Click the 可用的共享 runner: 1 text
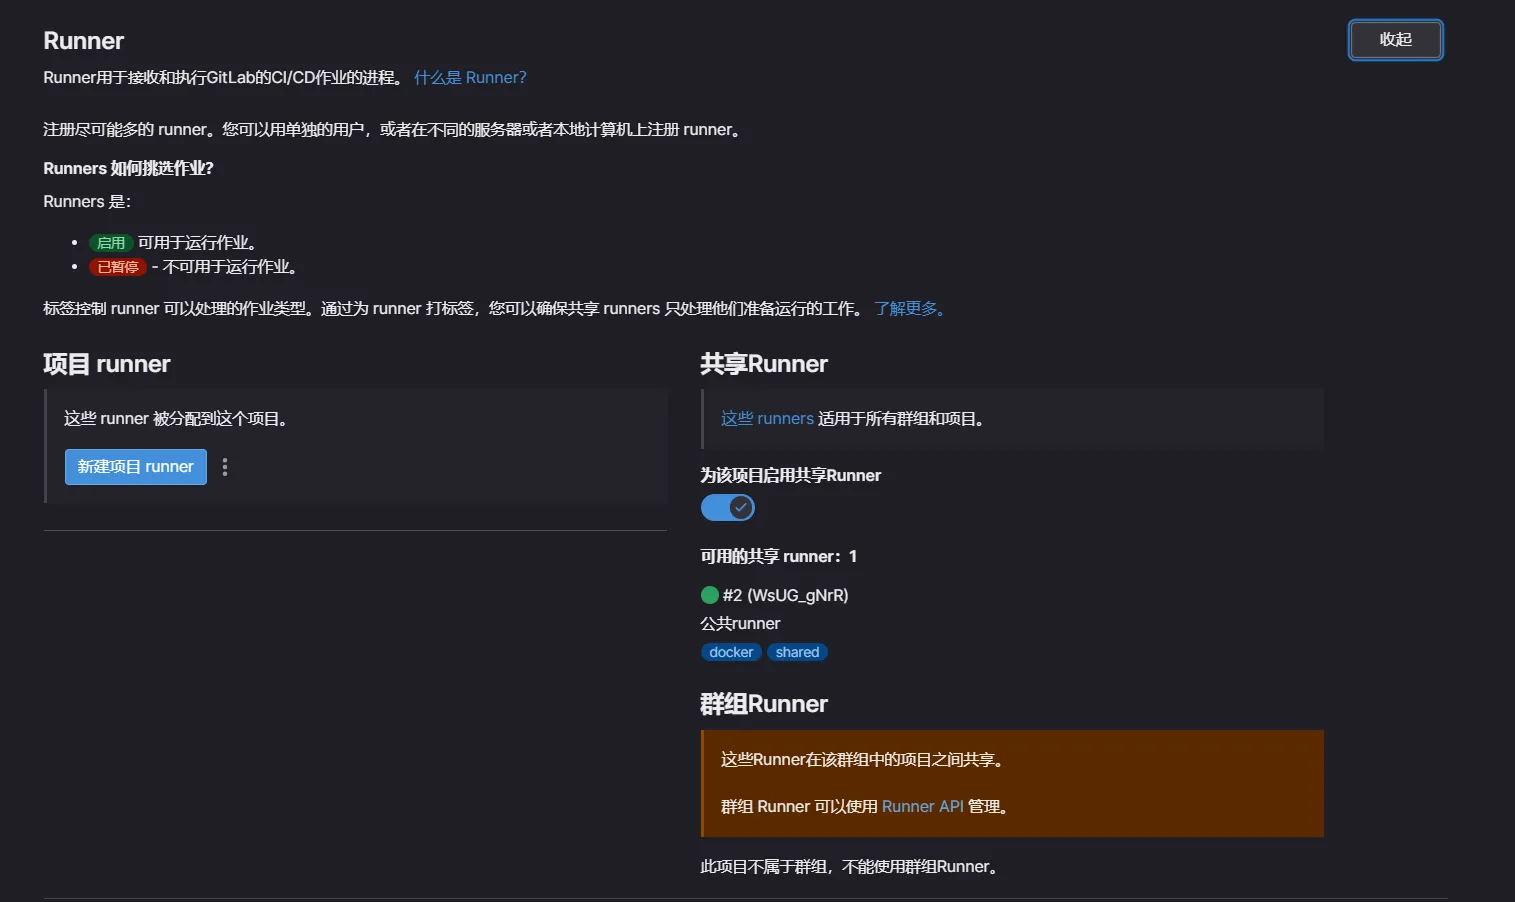Viewport: 1515px width, 902px height. pos(779,557)
